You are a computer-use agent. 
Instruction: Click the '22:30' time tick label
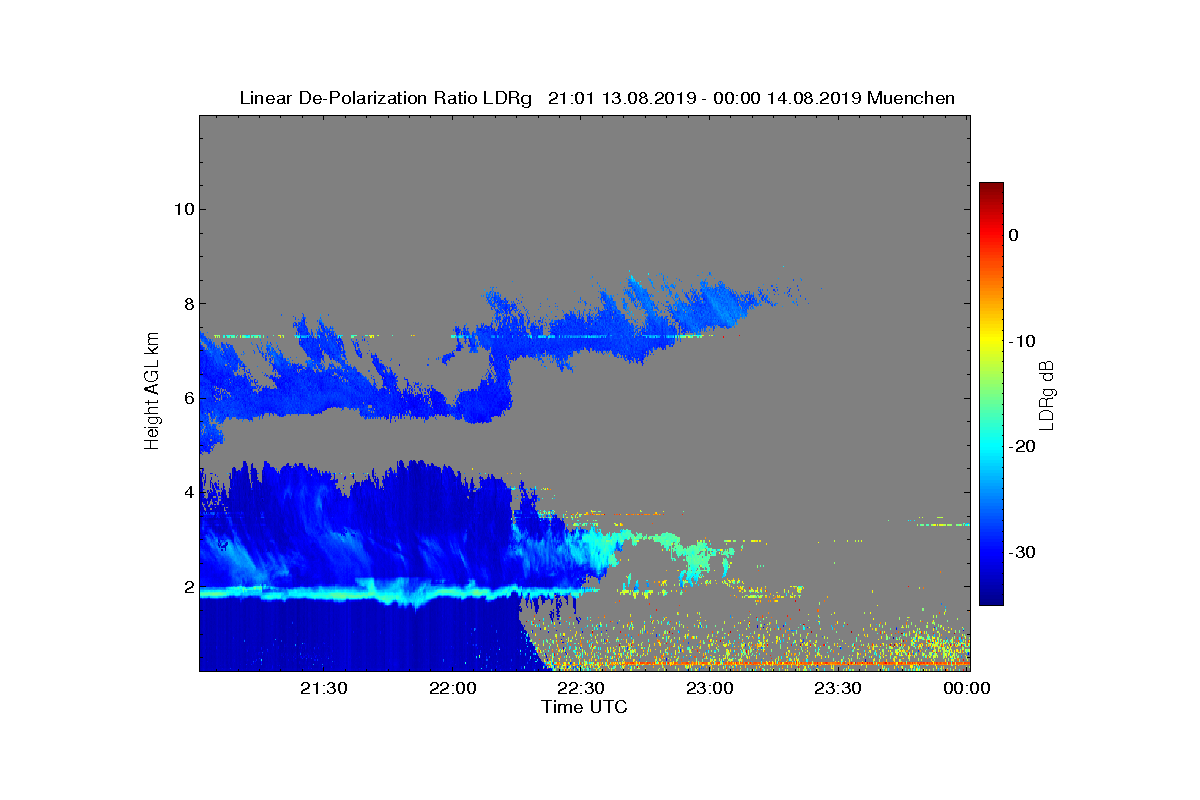click(x=581, y=688)
